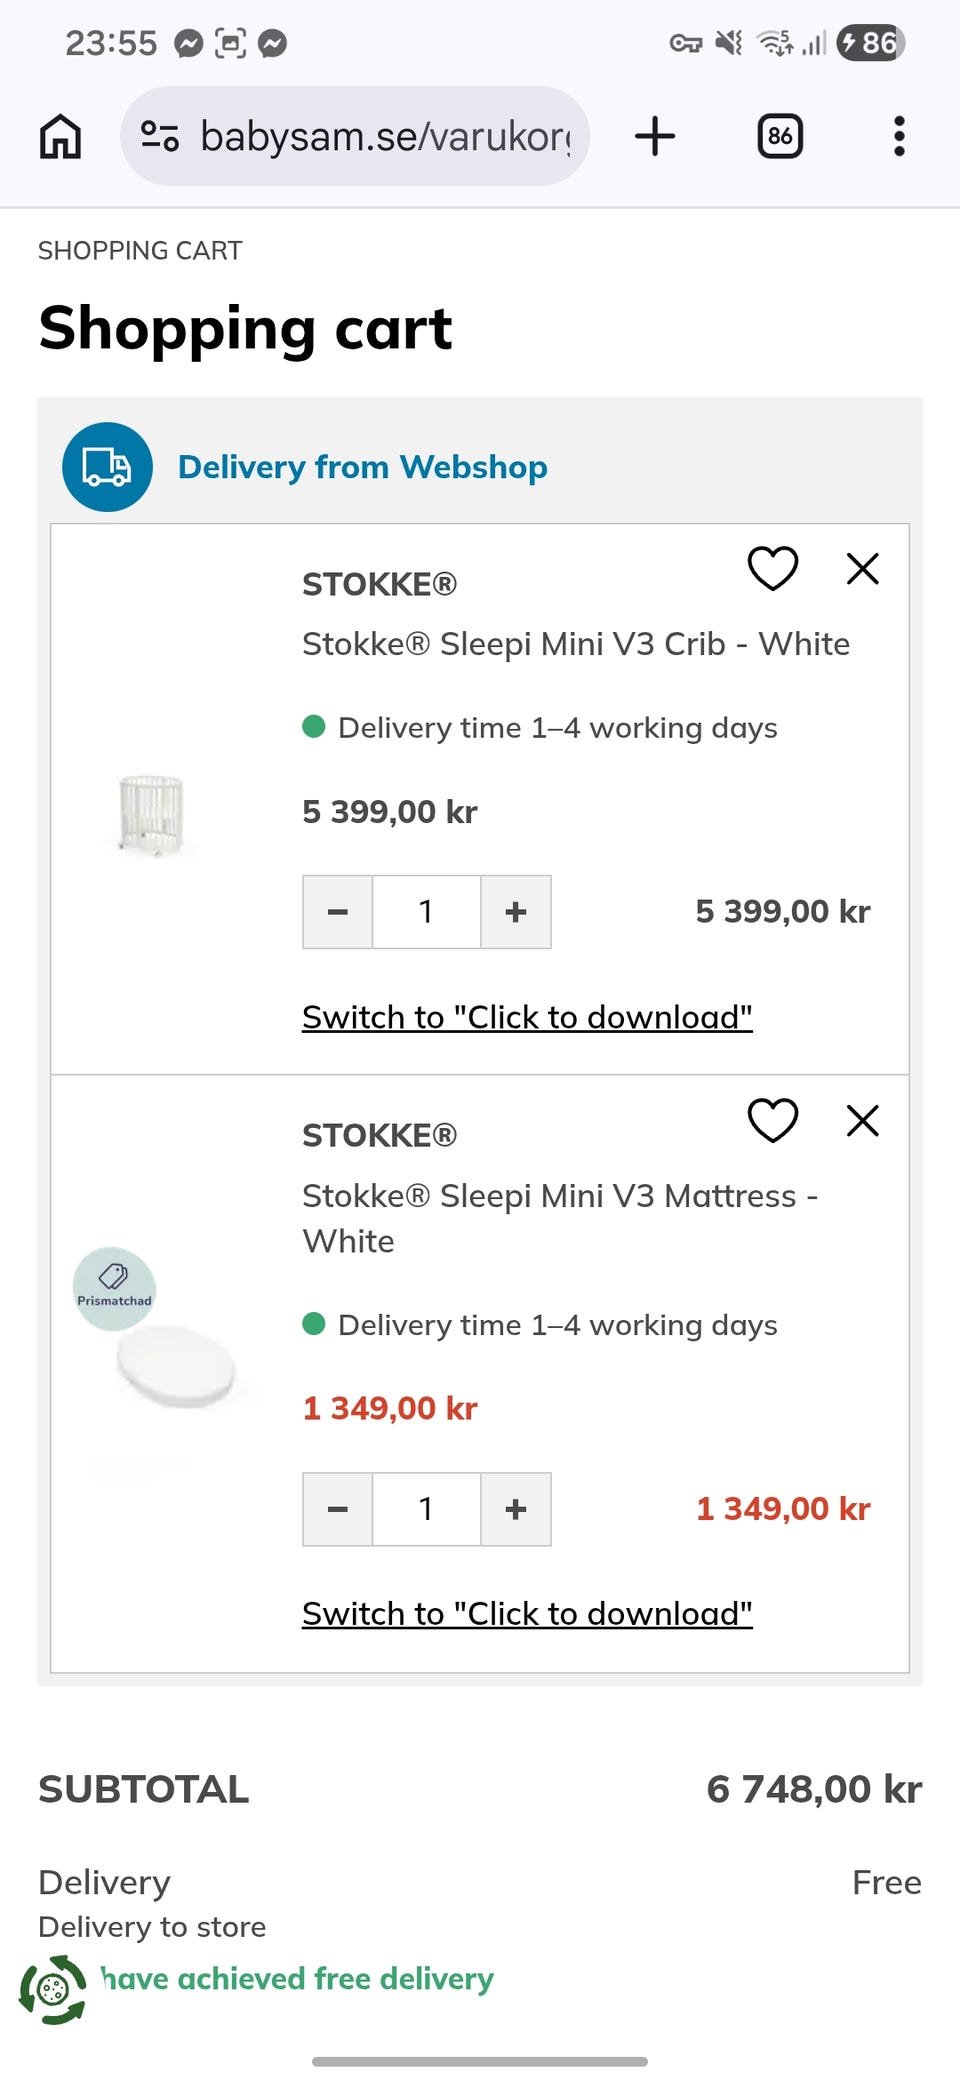The image size is (960, 2080).
Task: Increase mattress quantity with plus button
Action: click(x=516, y=1509)
